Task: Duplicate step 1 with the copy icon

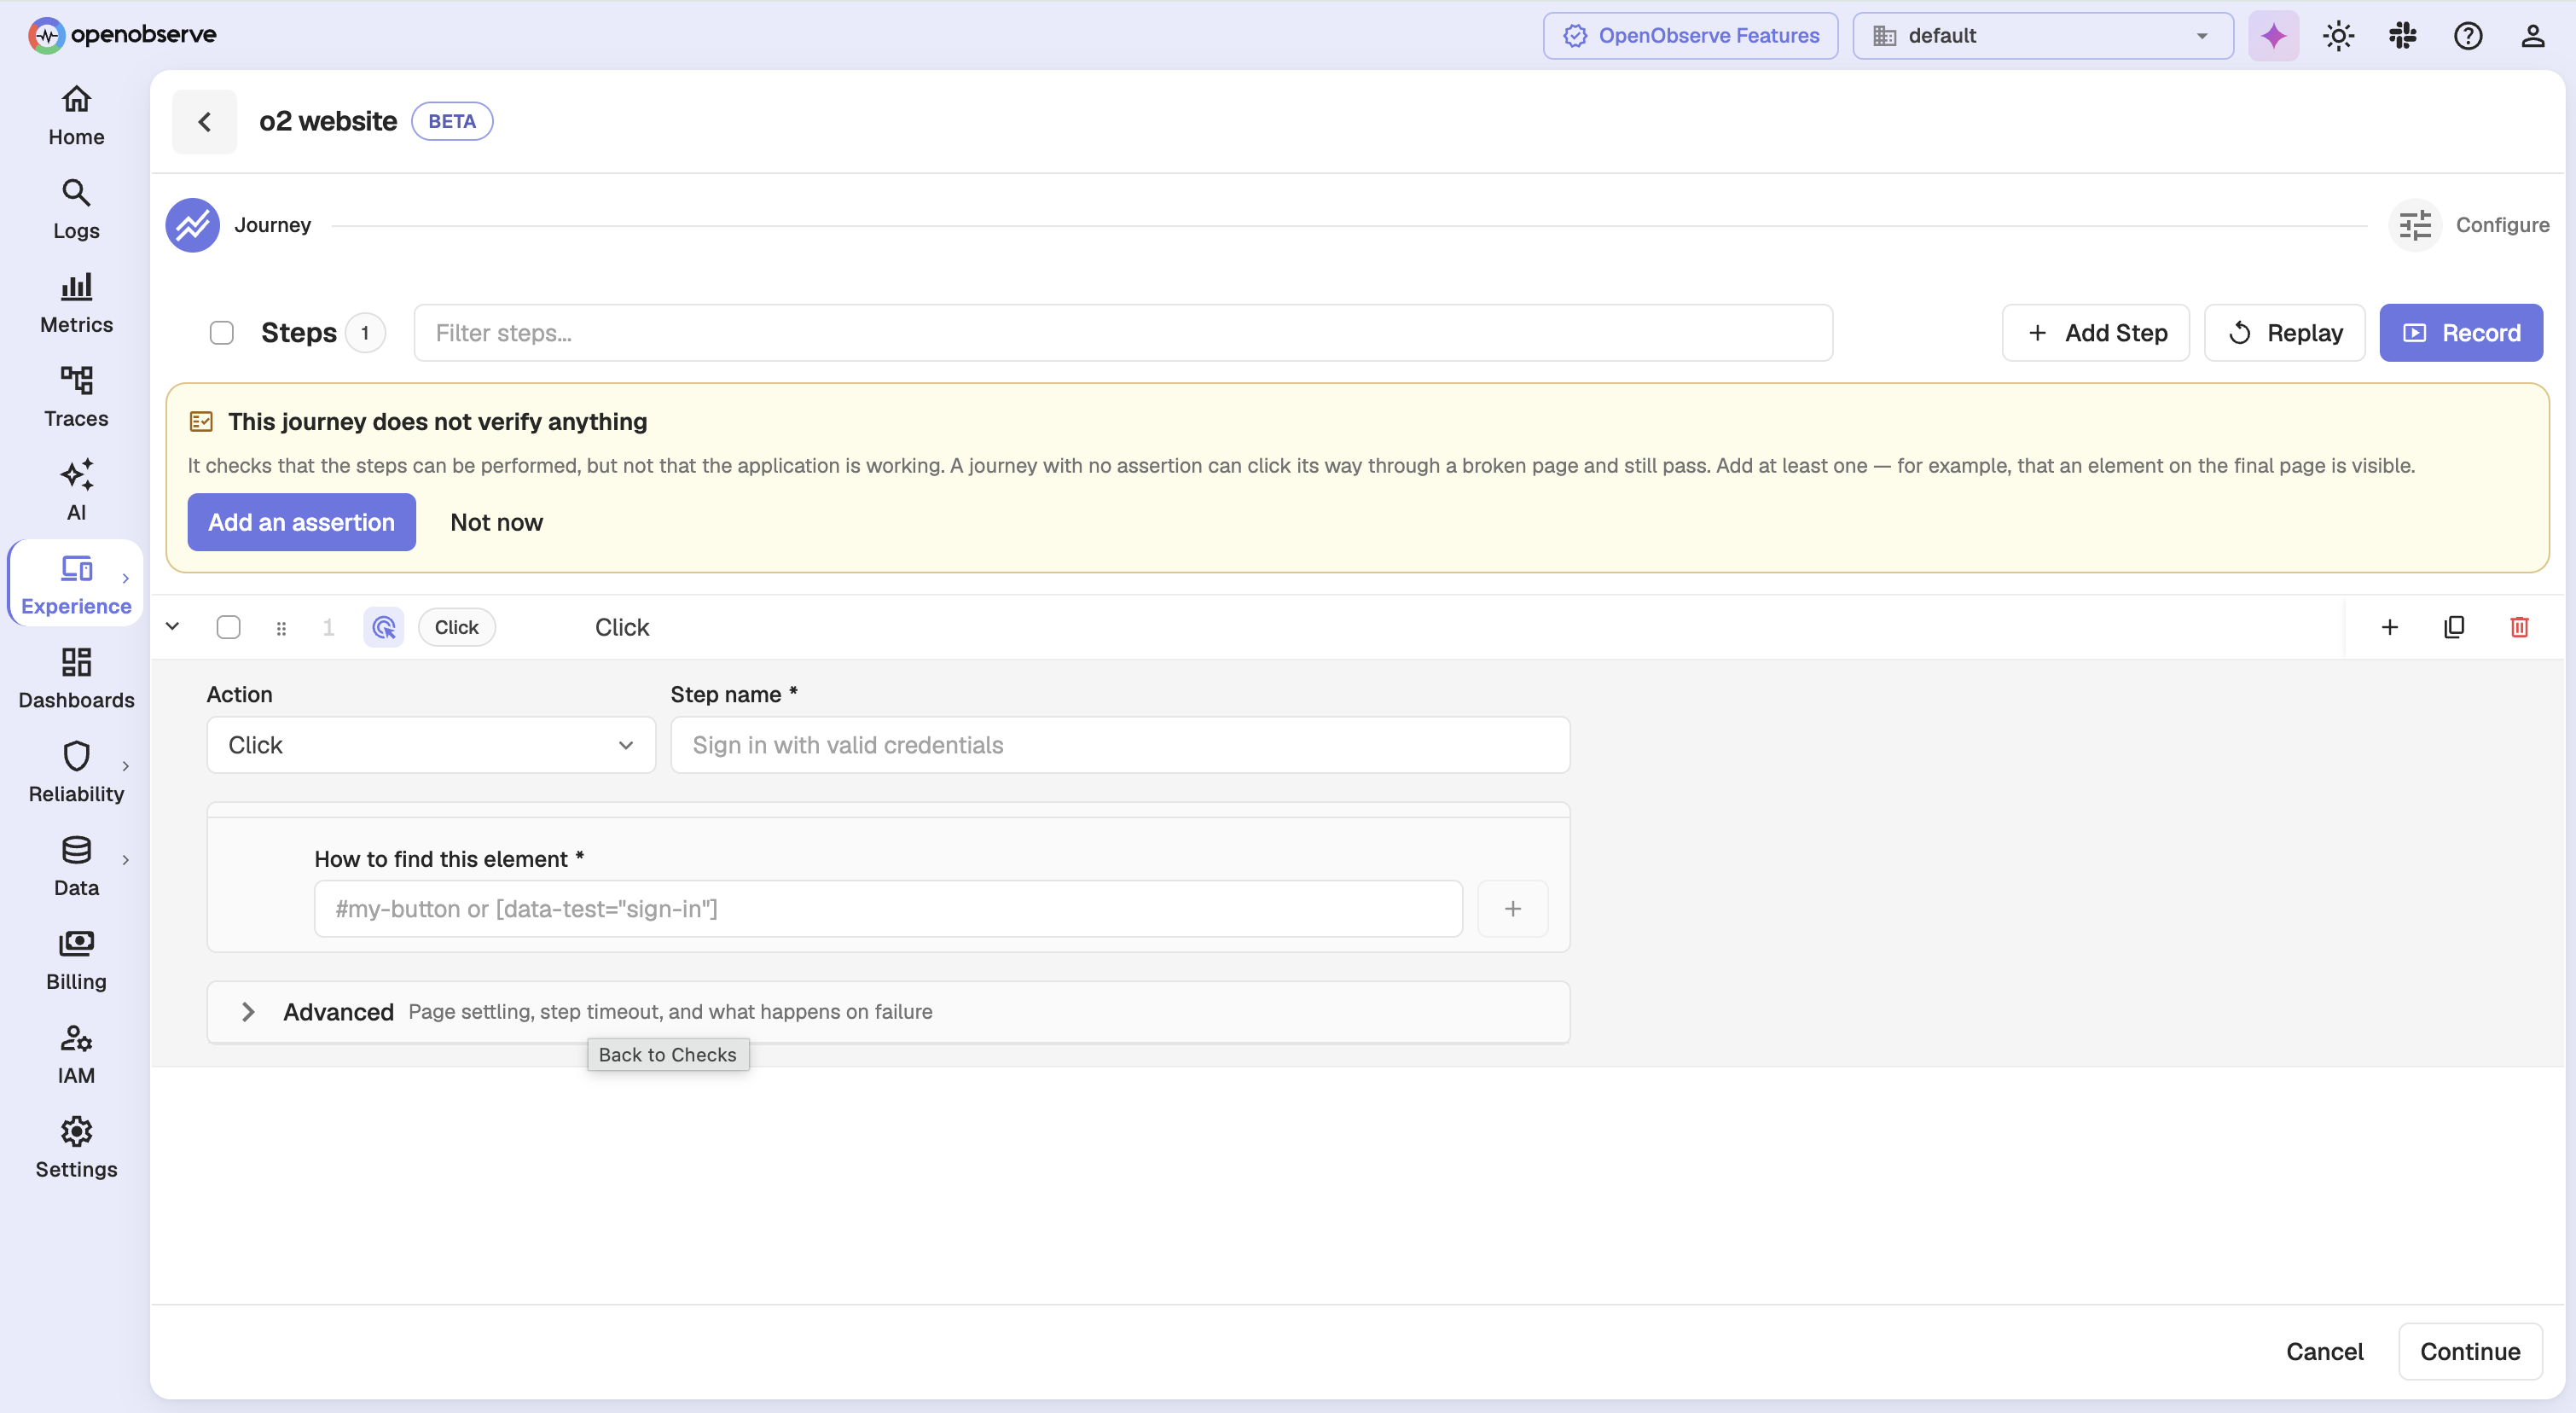Action: [x=2454, y=627]
